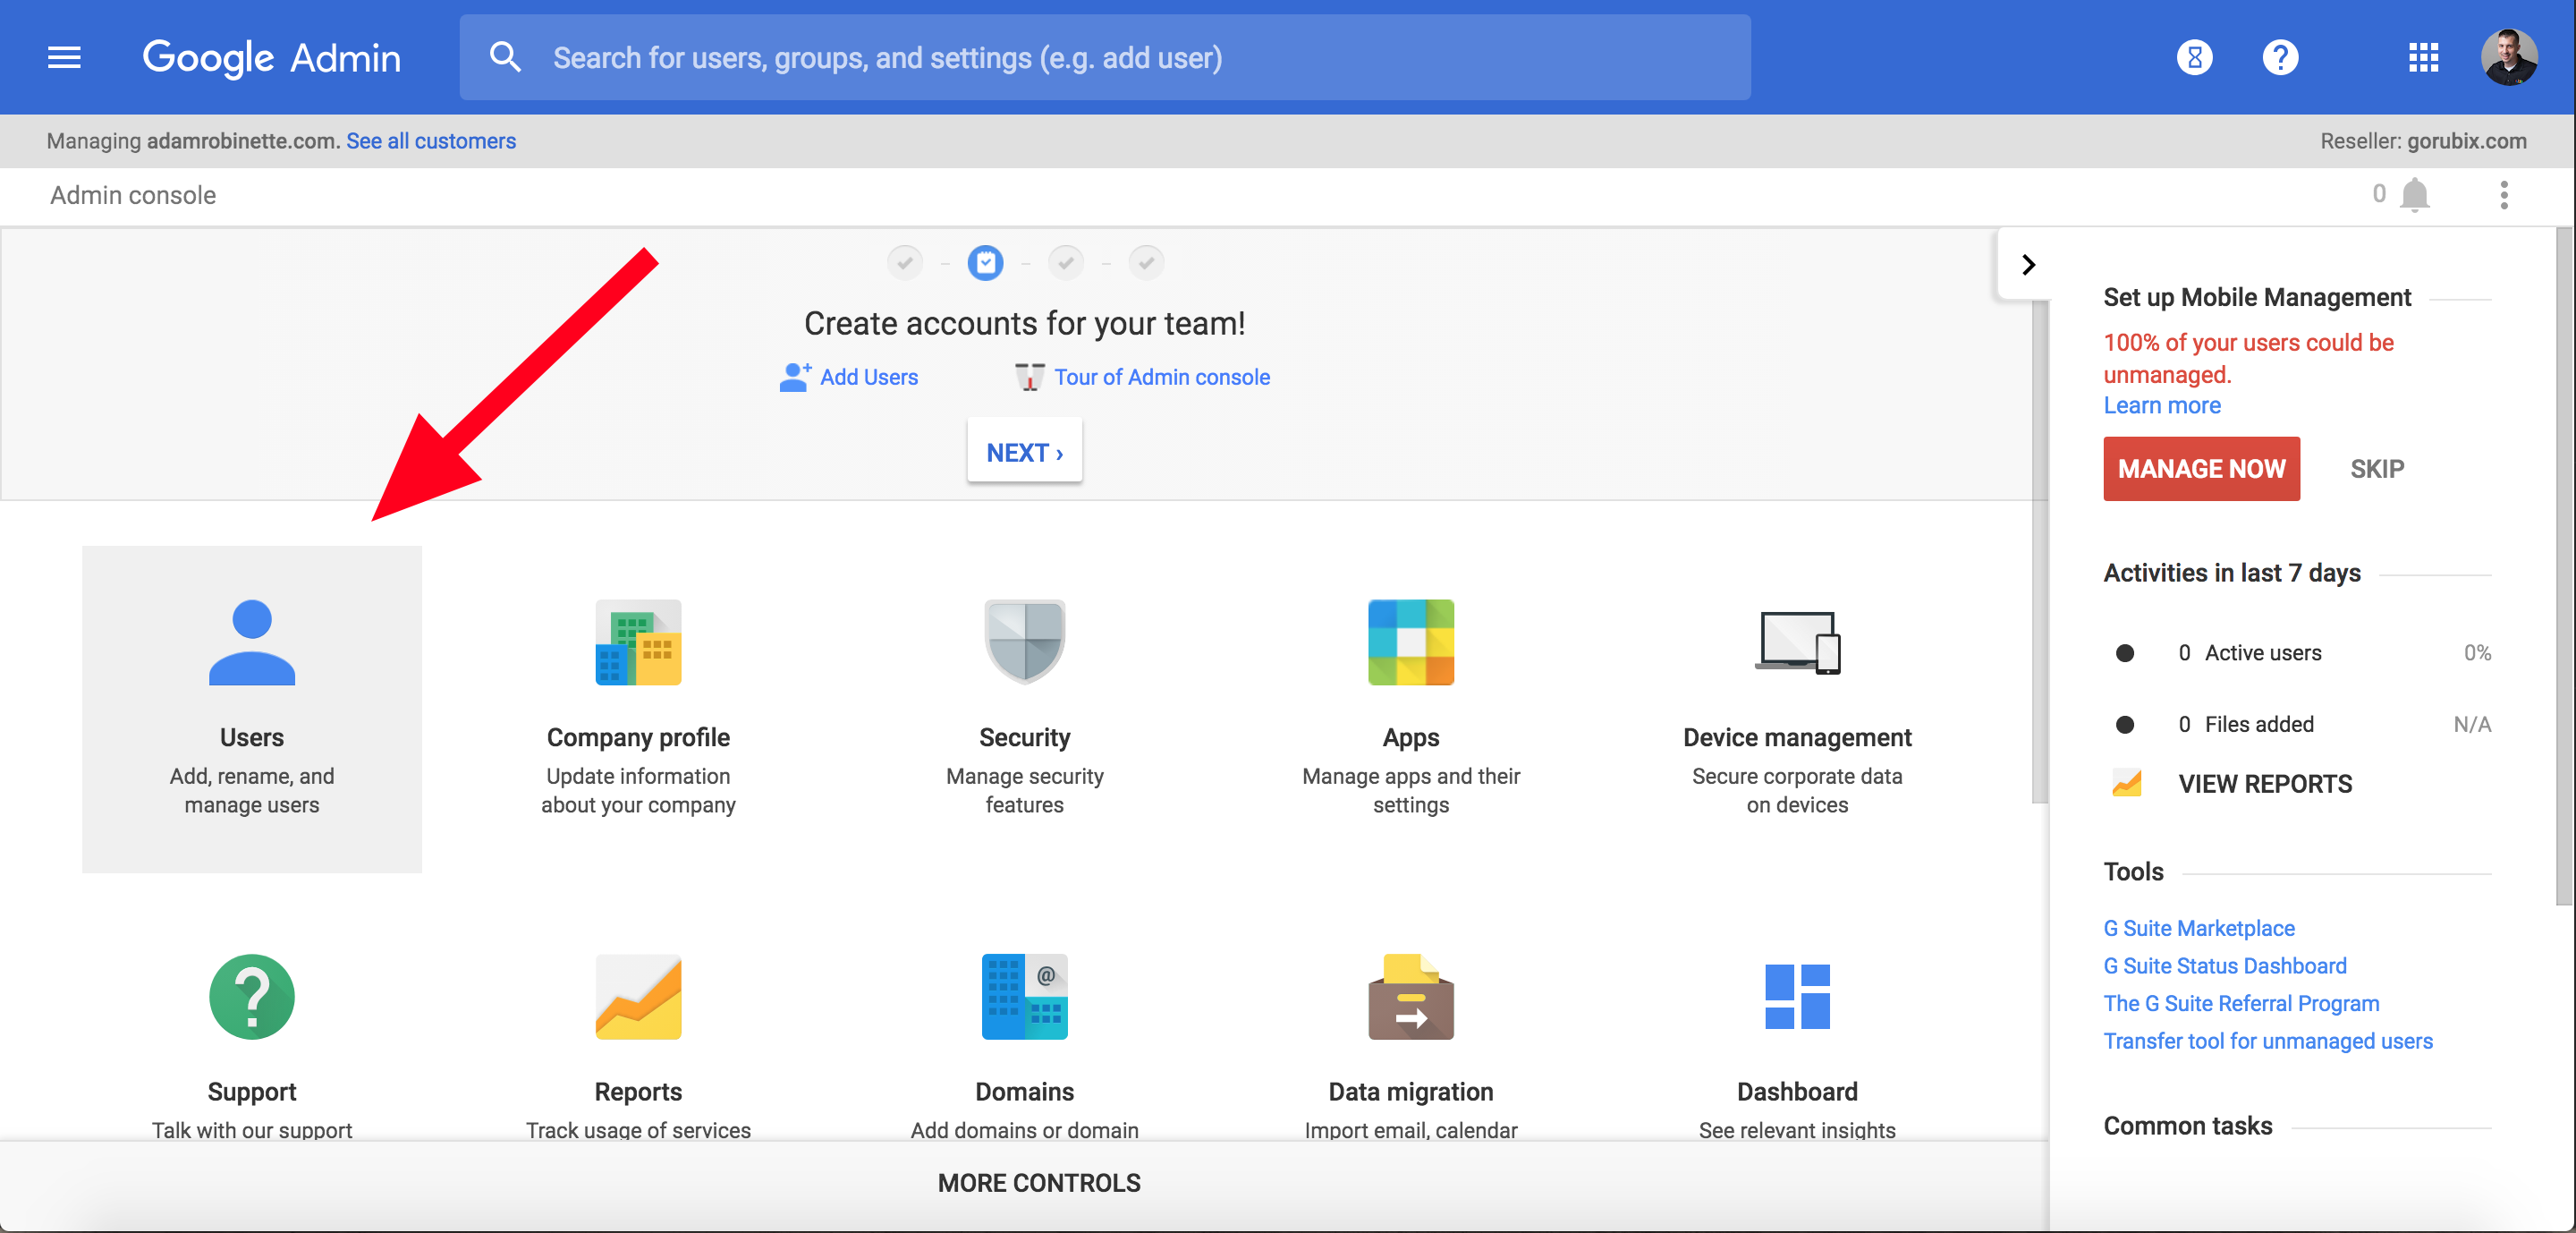
Task: Click the Tour of Admin console icon
Action: click(x=1029, y=377)
